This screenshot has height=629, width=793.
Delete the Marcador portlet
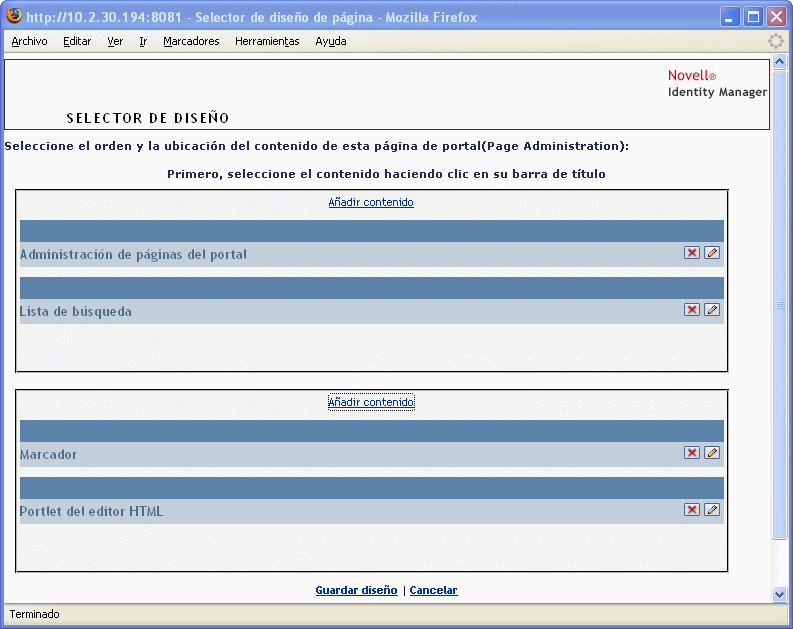tap(691, 453)
